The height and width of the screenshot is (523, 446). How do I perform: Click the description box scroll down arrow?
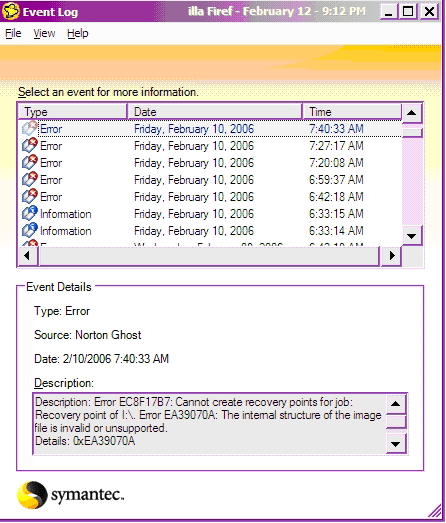pyautogui.click(x=396, y=444)
